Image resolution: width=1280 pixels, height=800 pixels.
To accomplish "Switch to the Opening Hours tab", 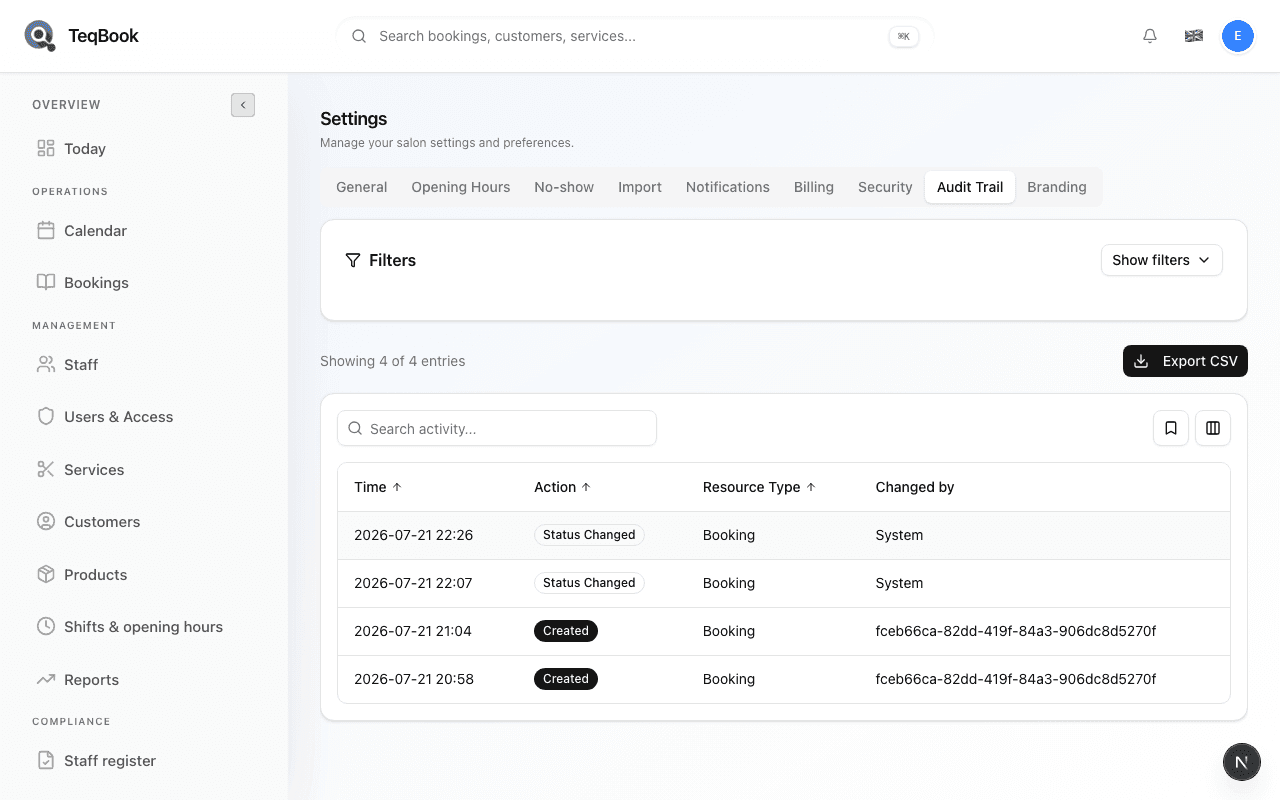I will pyautogui.click(x=461, y=187).
